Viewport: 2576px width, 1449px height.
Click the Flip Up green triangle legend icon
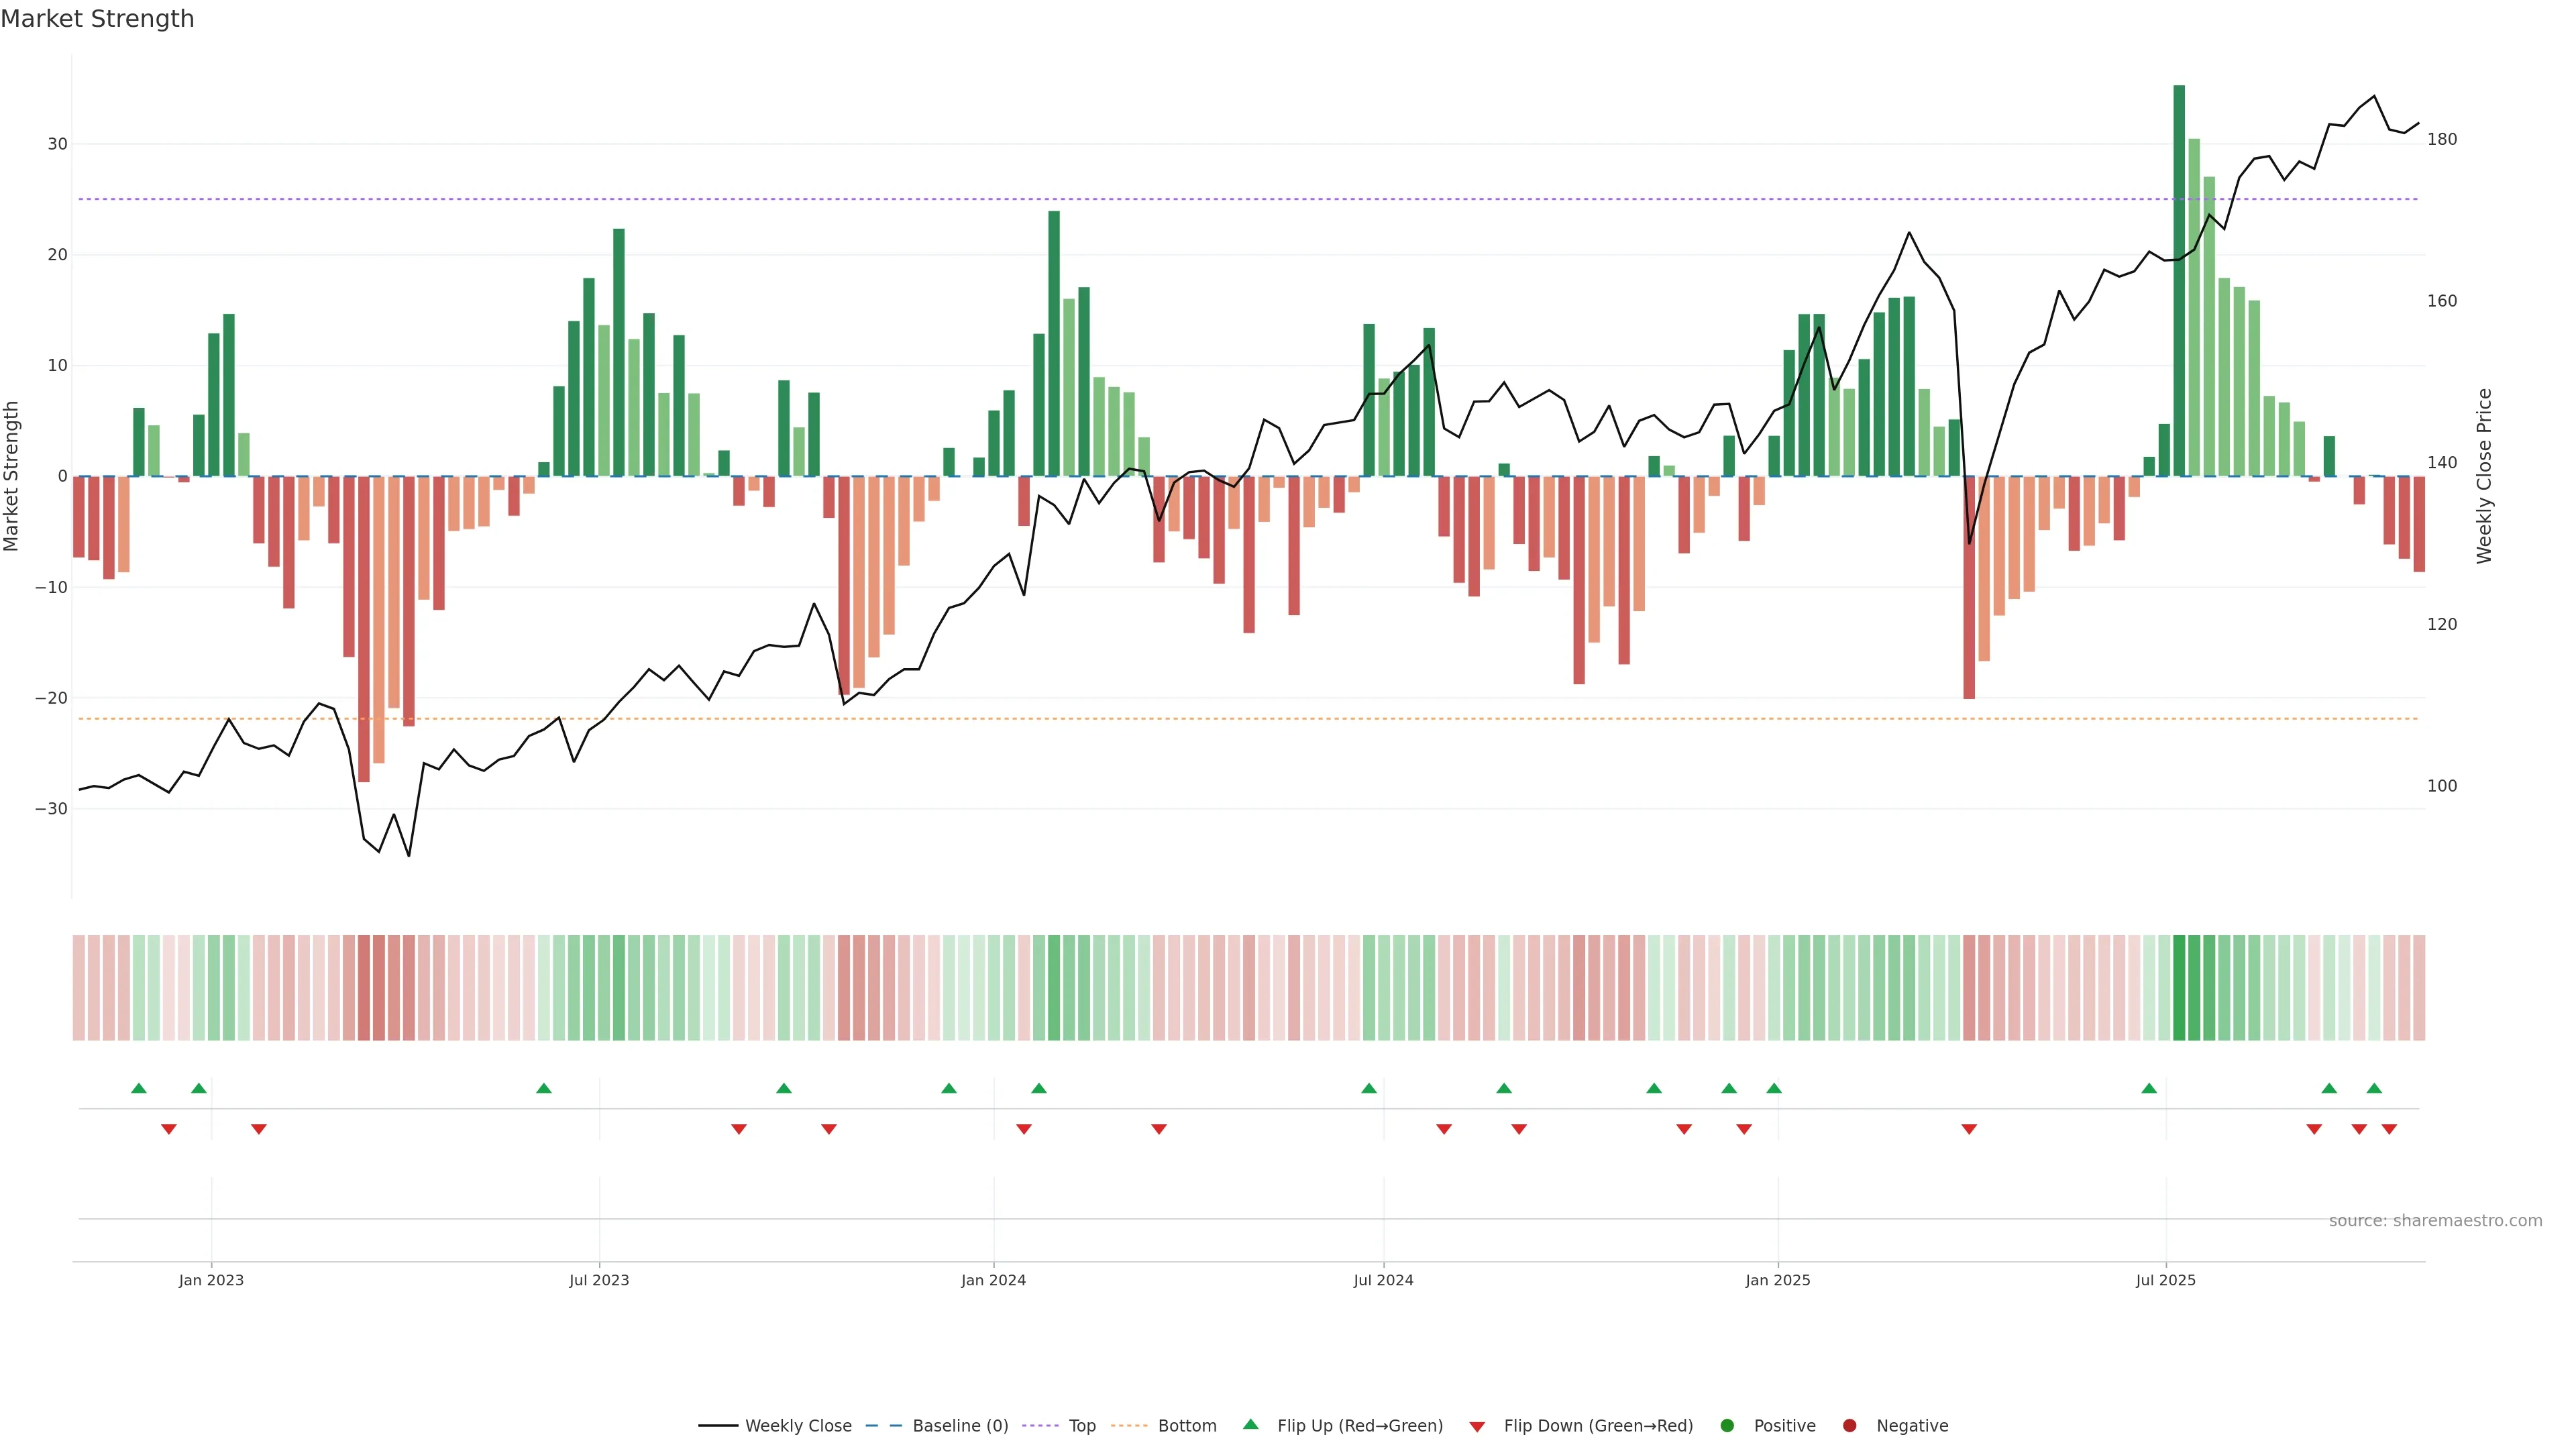pyautogui.click(x=1250, y=1424)
